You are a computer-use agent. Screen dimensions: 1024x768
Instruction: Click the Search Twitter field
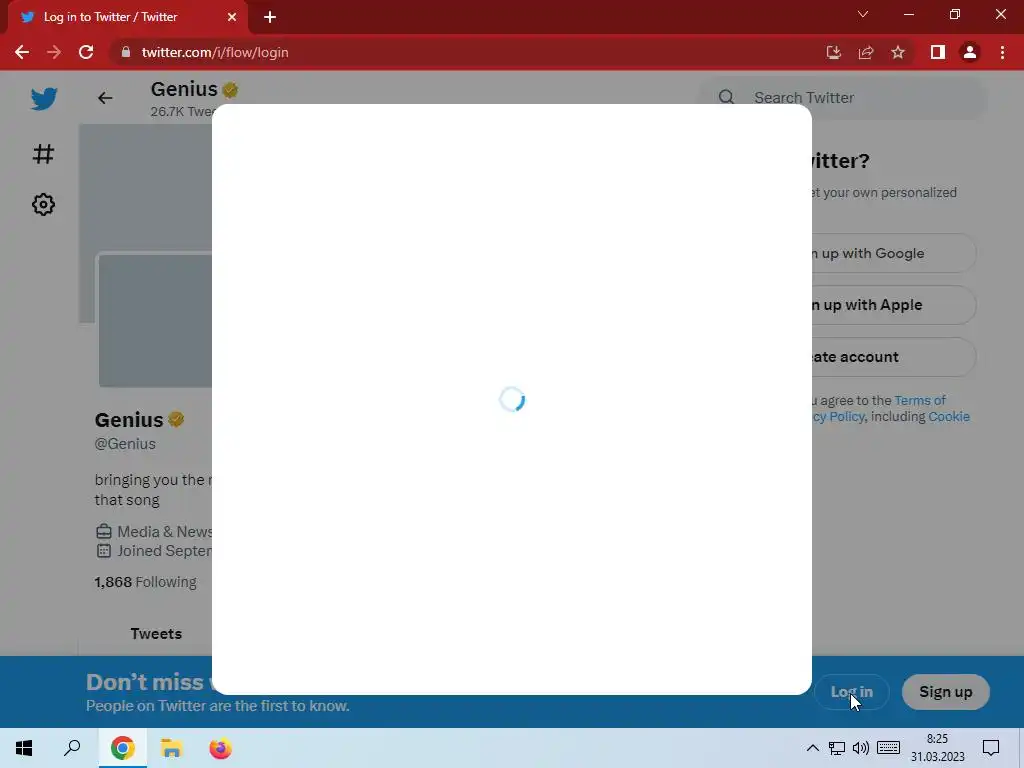pyautogui.click(x=842, y=98)
